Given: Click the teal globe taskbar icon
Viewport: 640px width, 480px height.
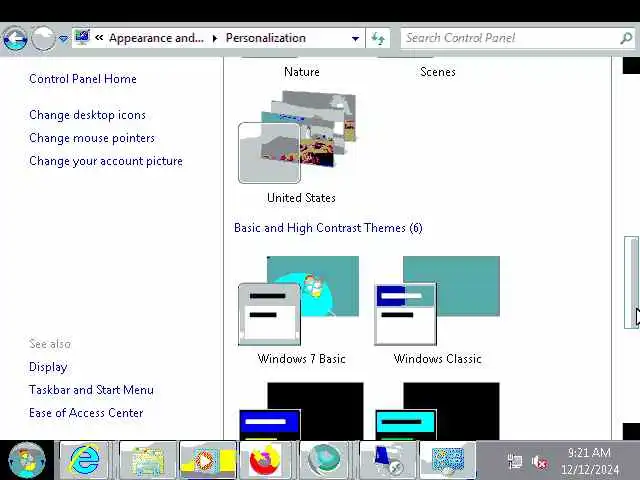Looking at the screenshot, I should click(x=324, y=460).
